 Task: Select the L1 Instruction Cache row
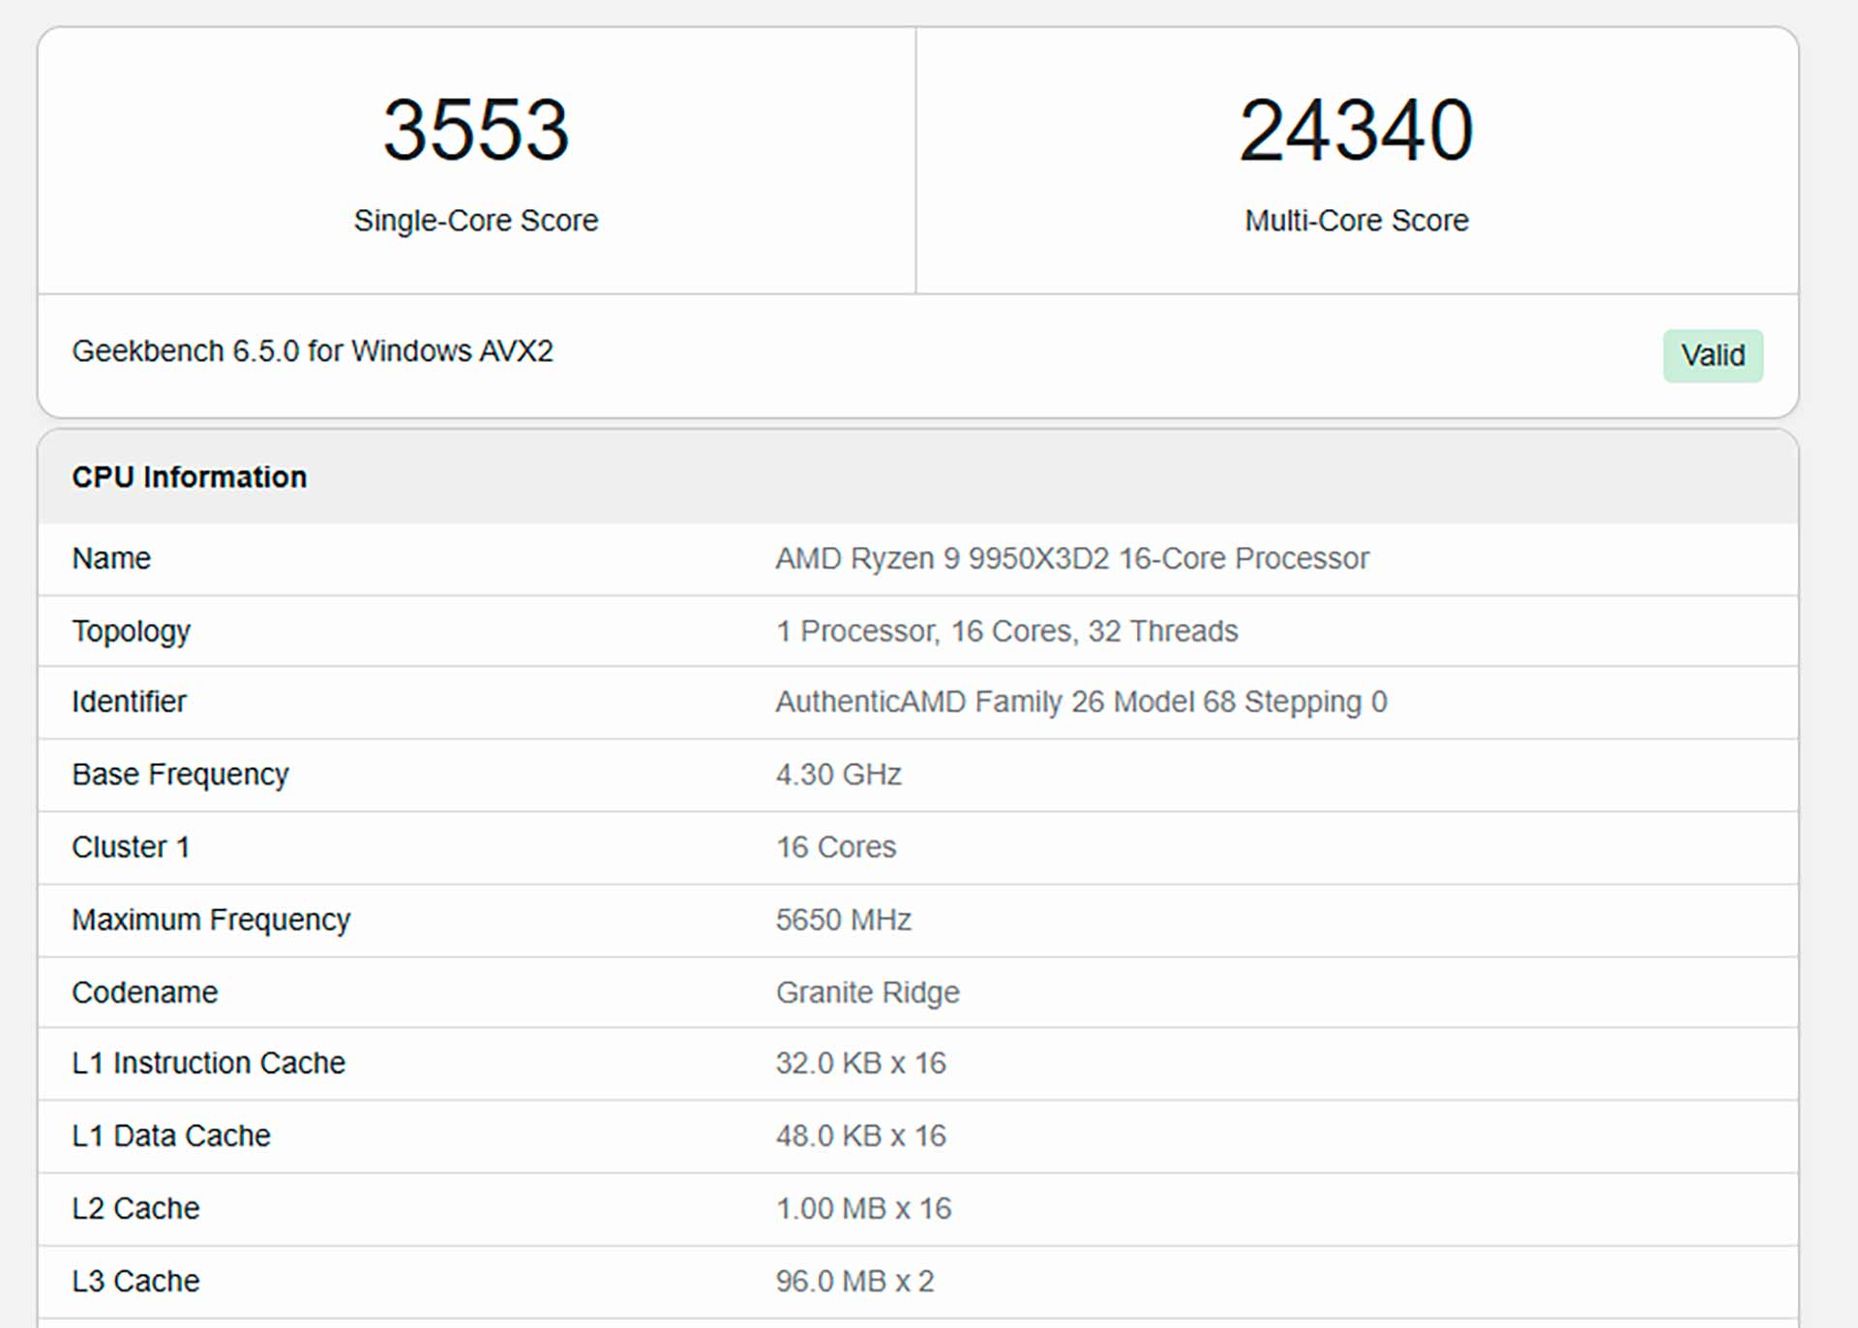point(208,1063)
